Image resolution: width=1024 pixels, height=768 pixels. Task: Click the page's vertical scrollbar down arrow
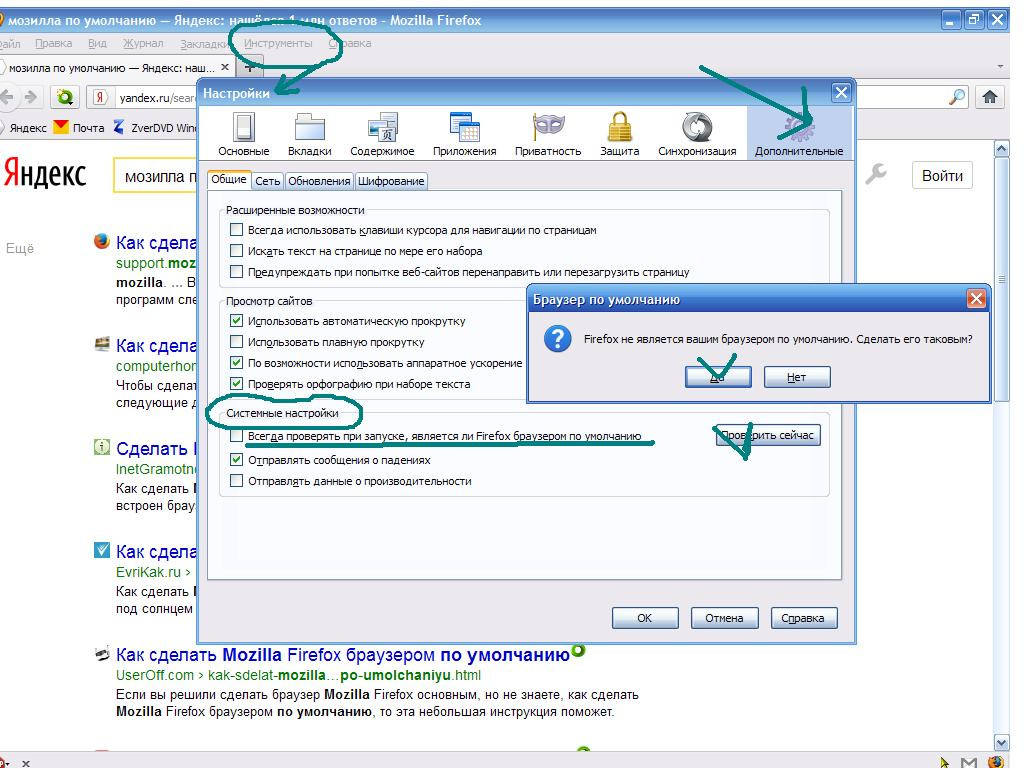point(1003,741)
